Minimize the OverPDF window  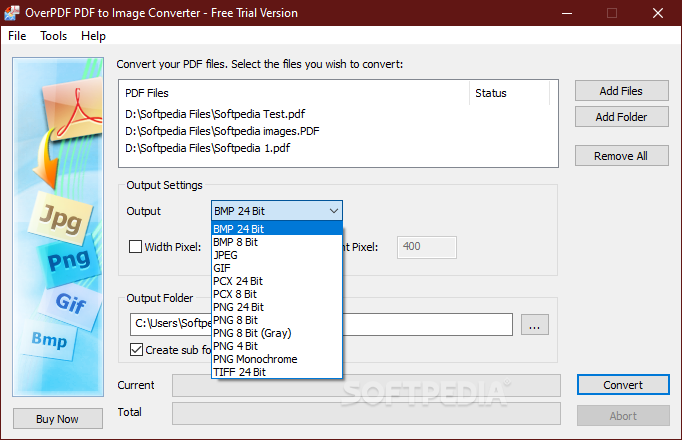pyautogui.click(x=567, y=13)
